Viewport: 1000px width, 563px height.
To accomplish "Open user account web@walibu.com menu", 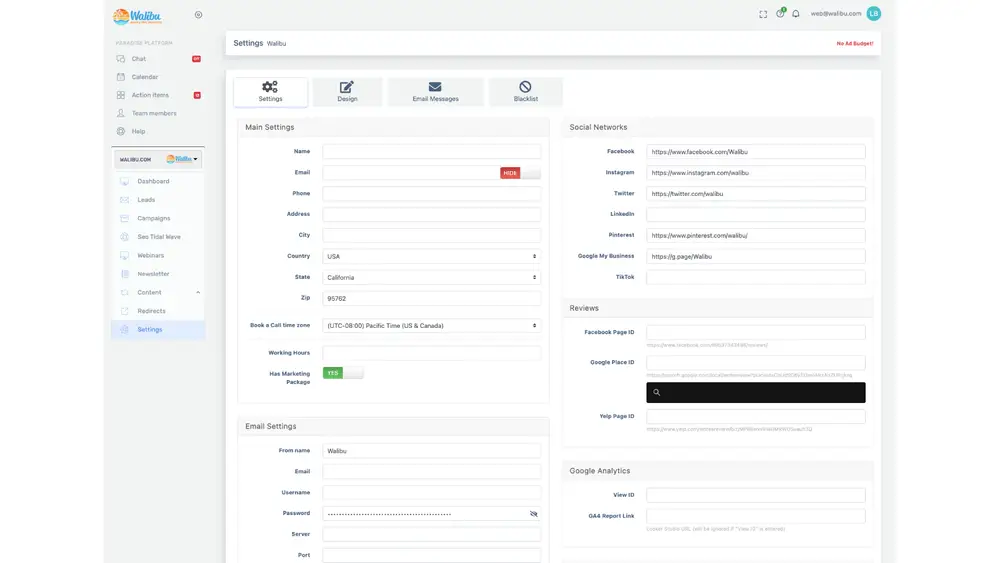I will point(835,13).
